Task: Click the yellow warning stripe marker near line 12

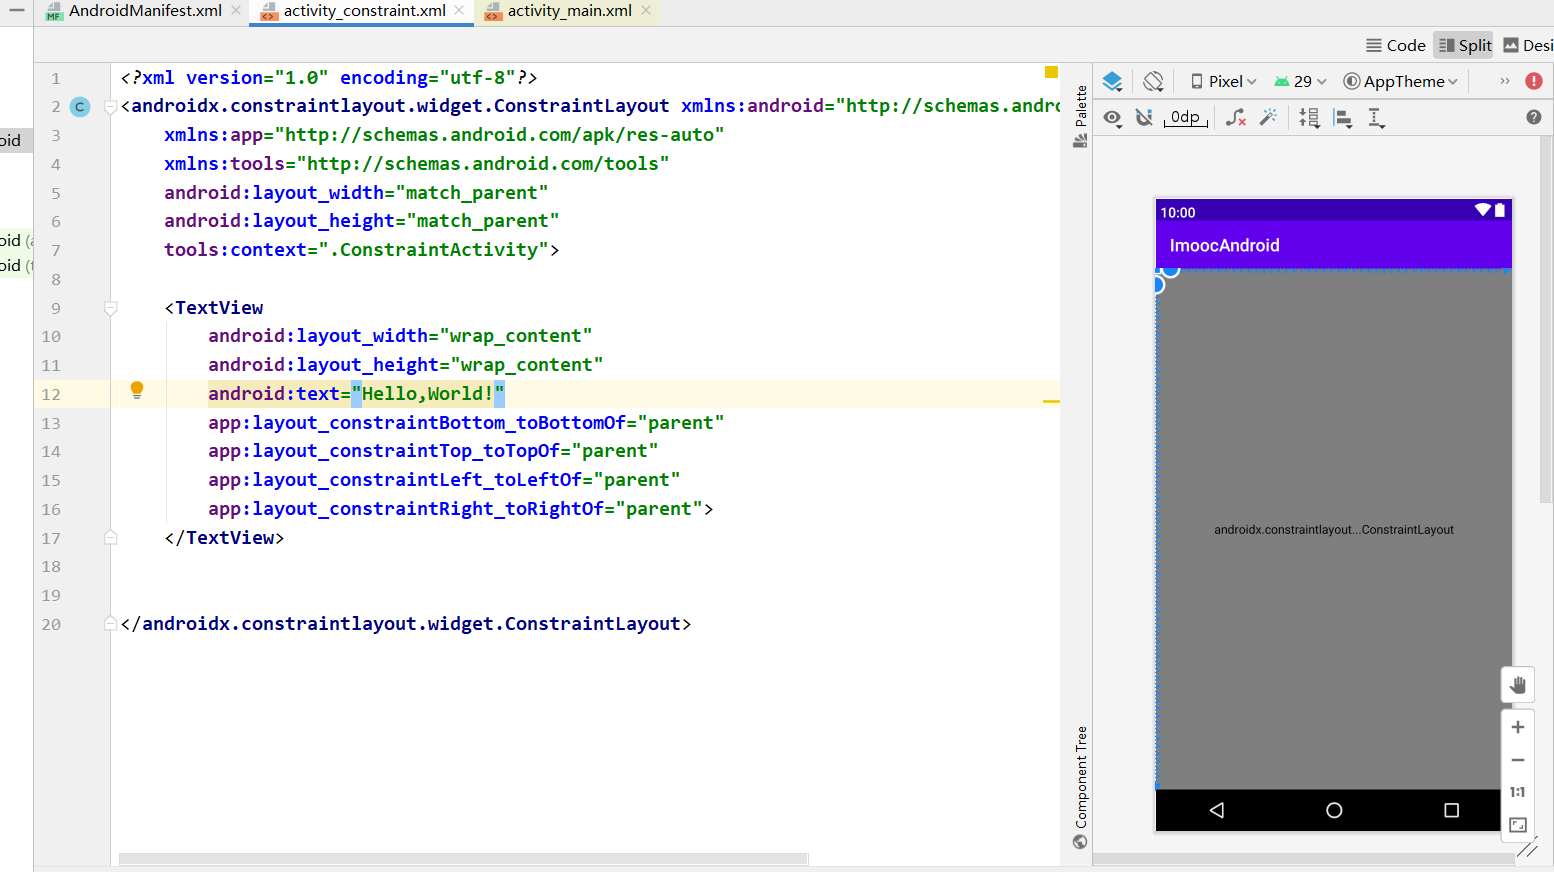Action: click(1051, 401)
